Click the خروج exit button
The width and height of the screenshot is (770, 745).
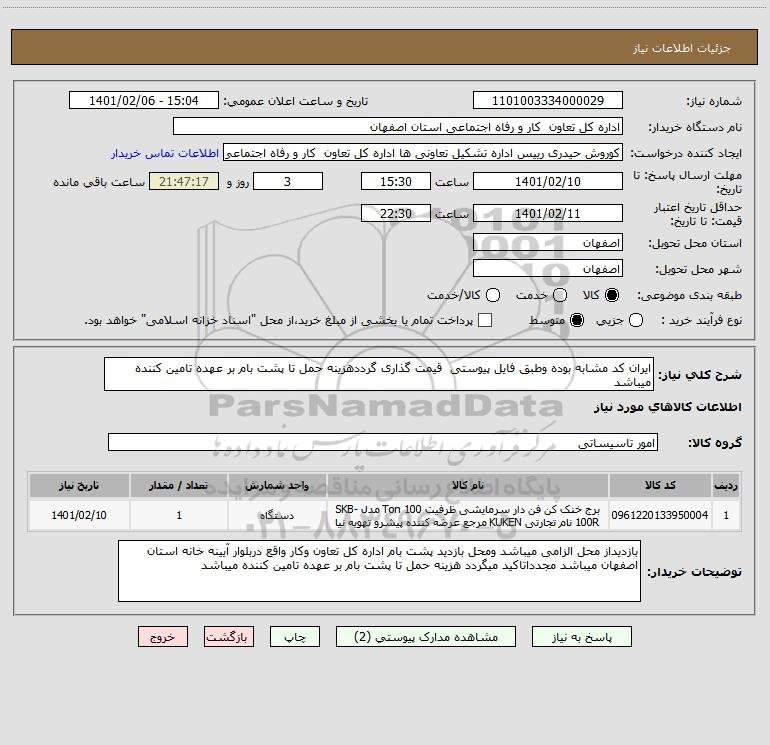click(x=163, y=637)
